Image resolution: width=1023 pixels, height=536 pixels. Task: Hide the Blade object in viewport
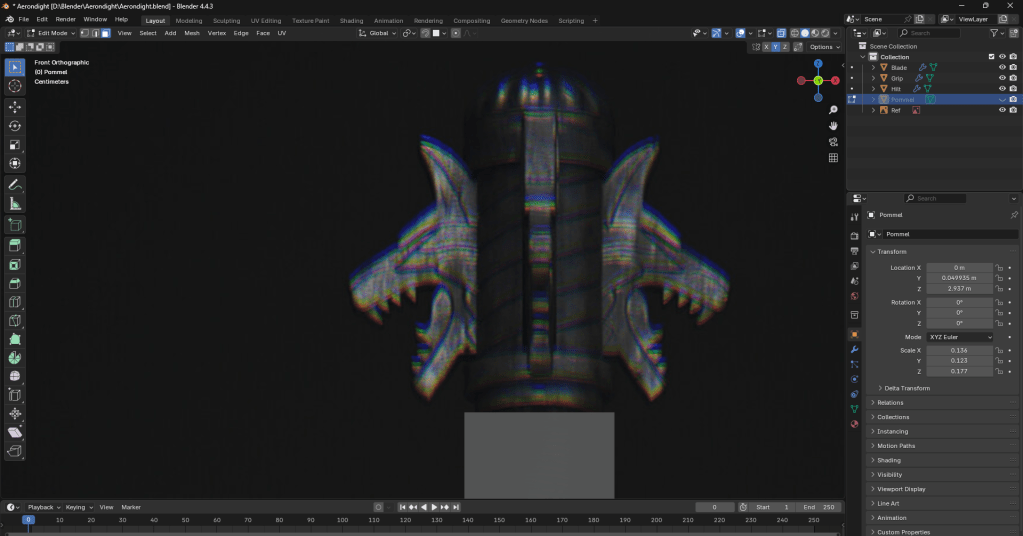coord(1001,67)
